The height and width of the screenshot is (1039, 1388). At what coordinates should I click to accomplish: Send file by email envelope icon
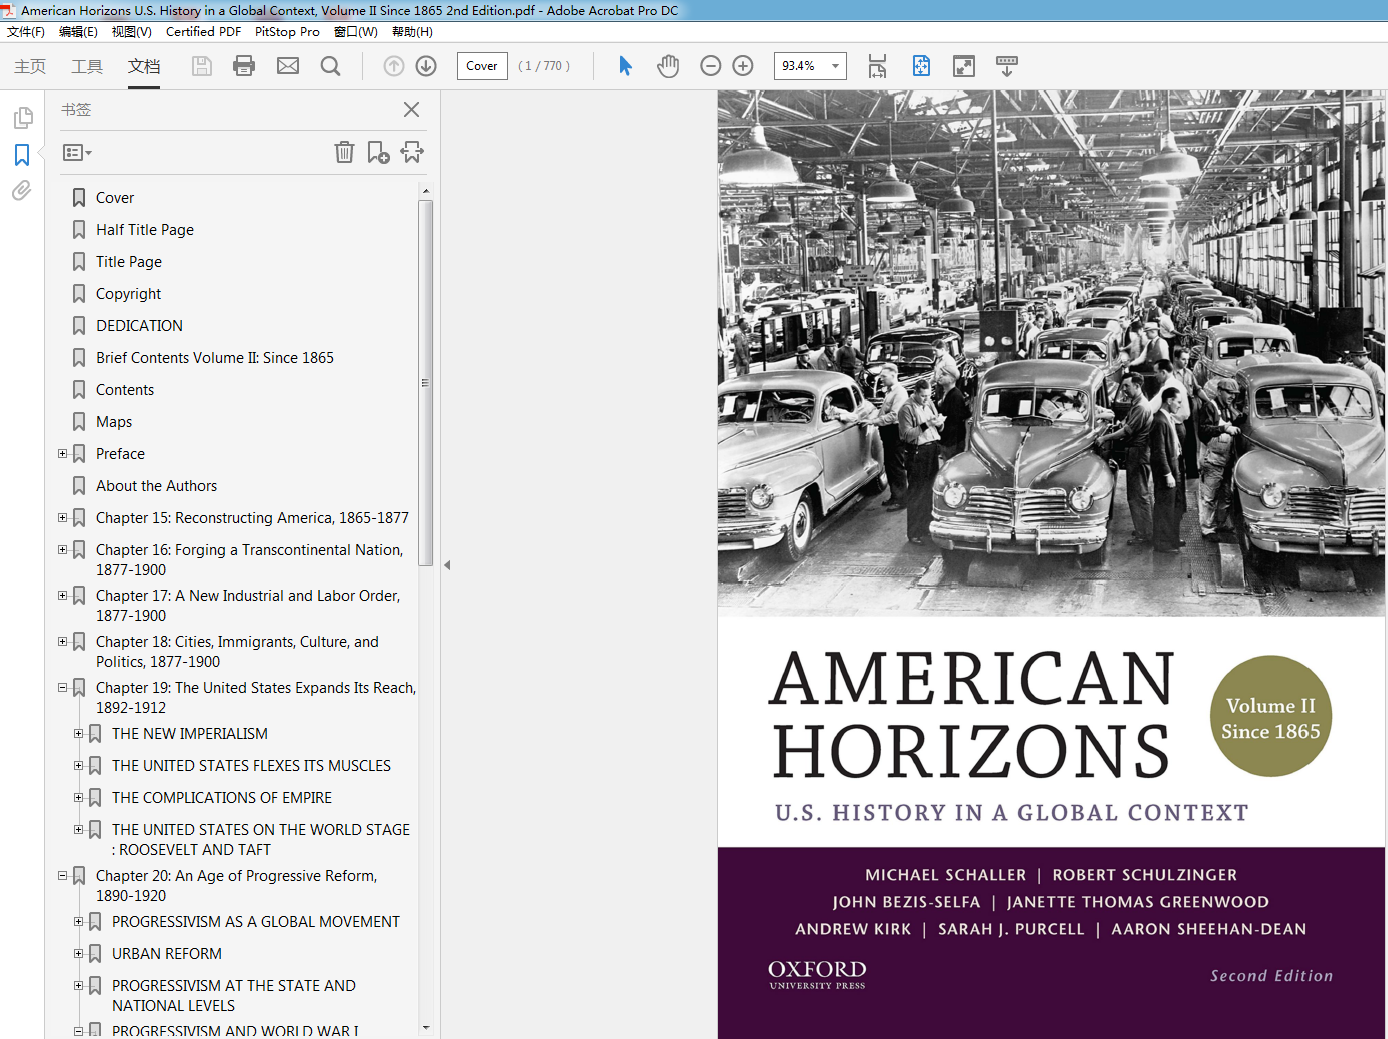288,66
